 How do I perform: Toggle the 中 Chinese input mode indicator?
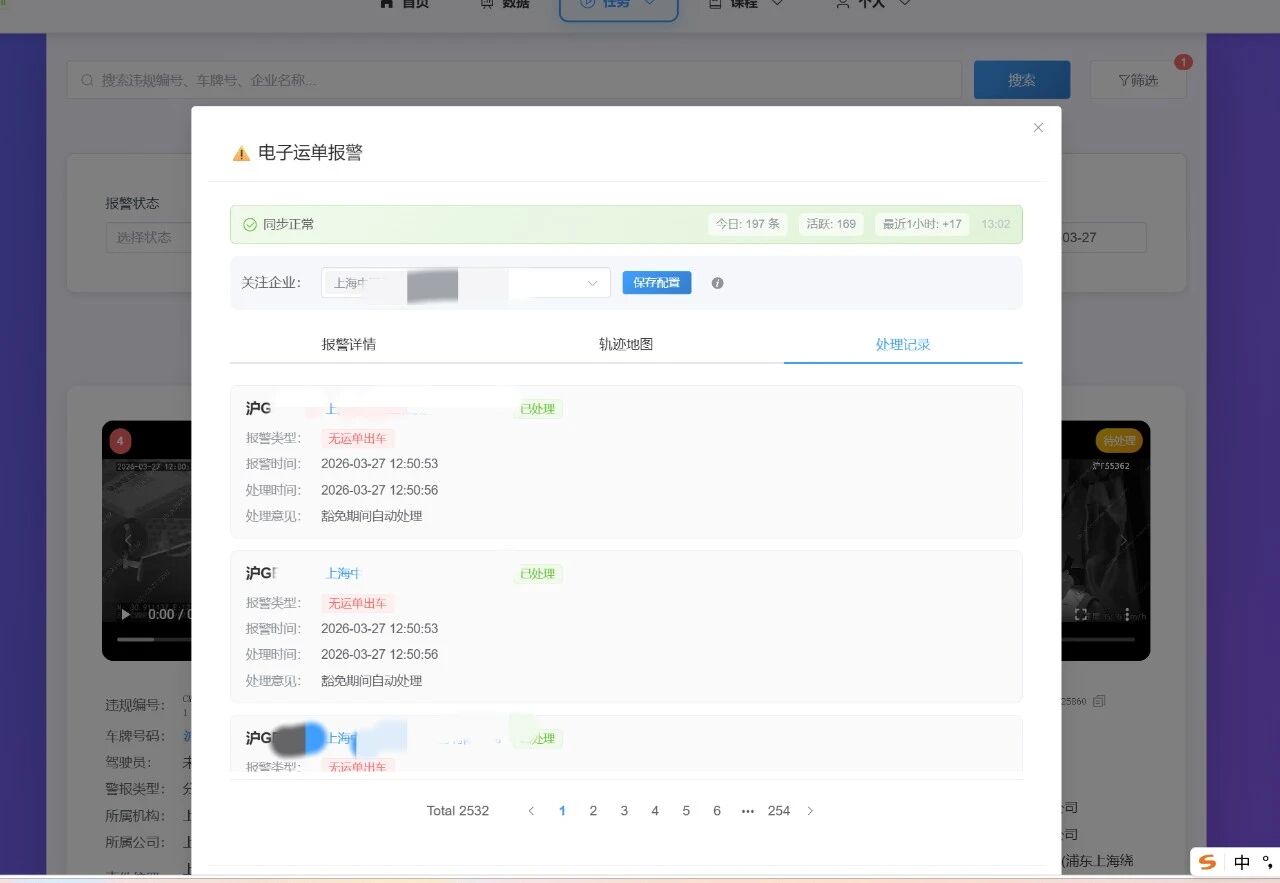(1242, 862)
